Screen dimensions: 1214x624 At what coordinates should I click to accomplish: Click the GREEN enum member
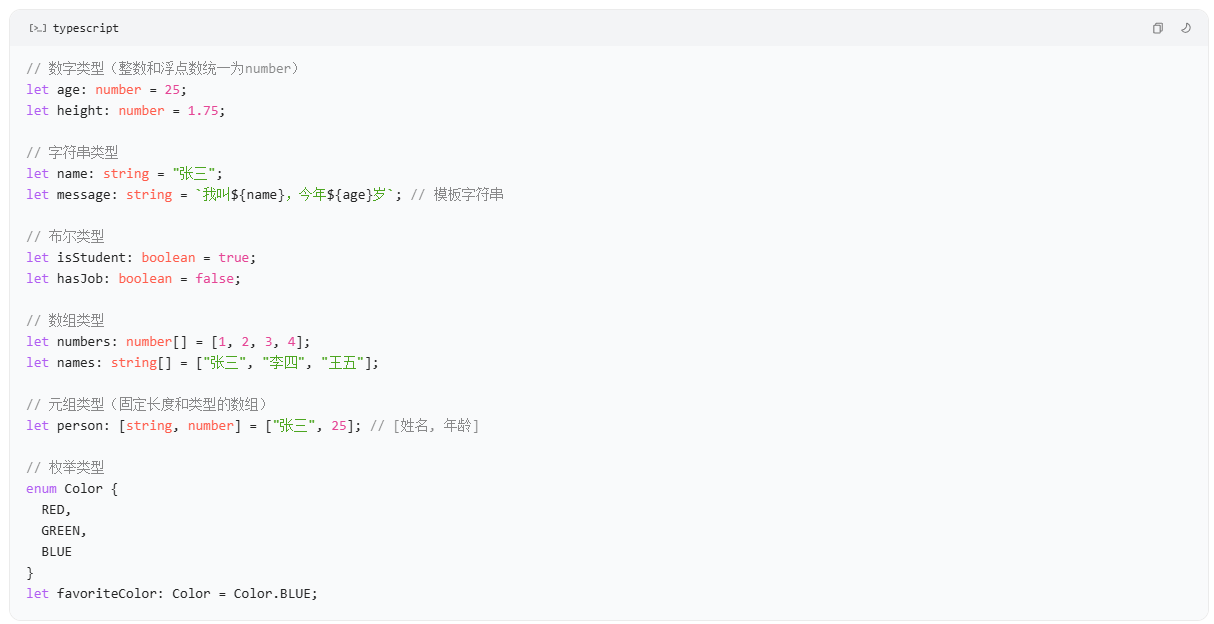(64, 530)
